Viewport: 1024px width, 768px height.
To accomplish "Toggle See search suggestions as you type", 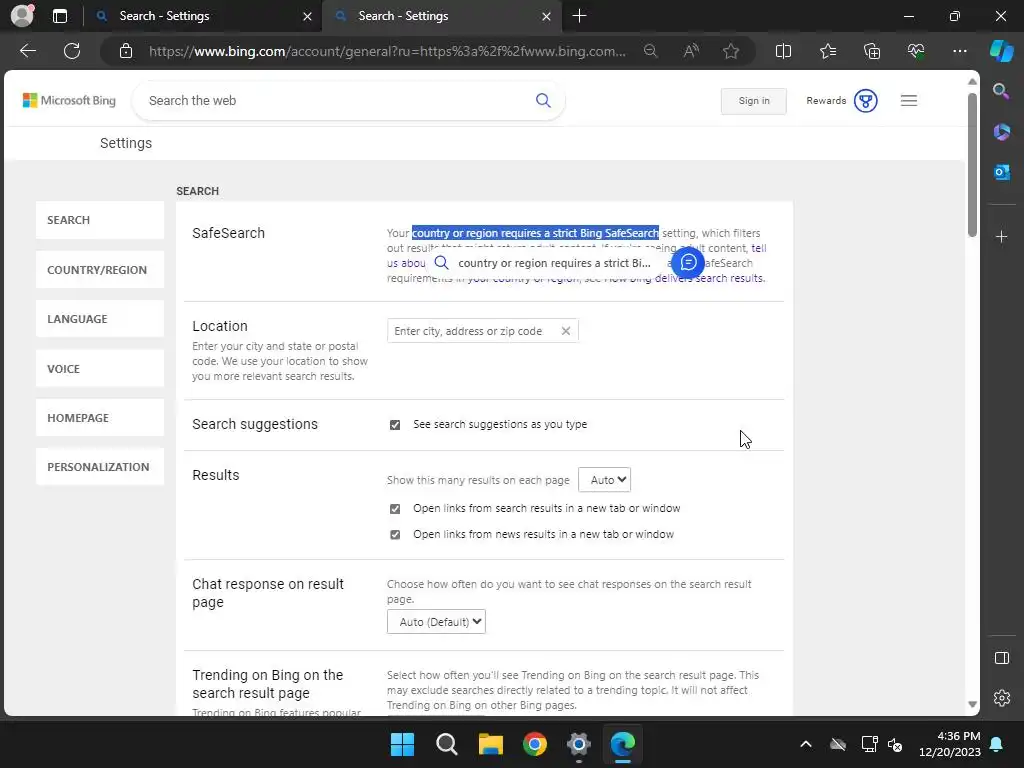I will point(395,425).
